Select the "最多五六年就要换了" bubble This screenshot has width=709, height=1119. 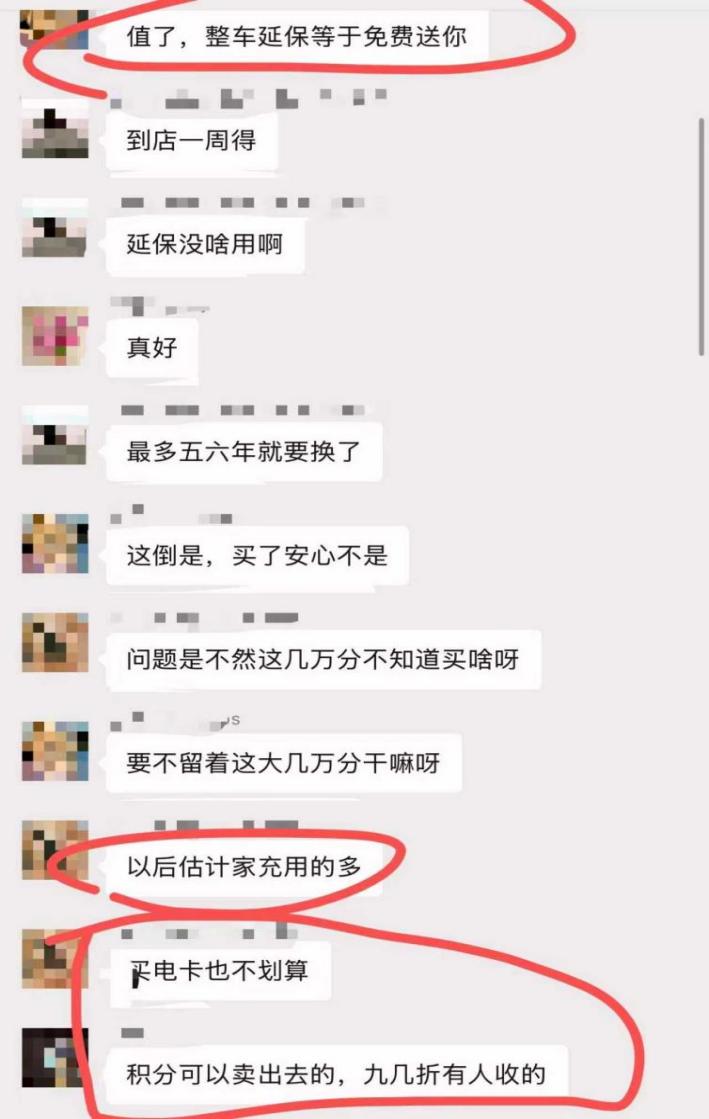[244, 452]
